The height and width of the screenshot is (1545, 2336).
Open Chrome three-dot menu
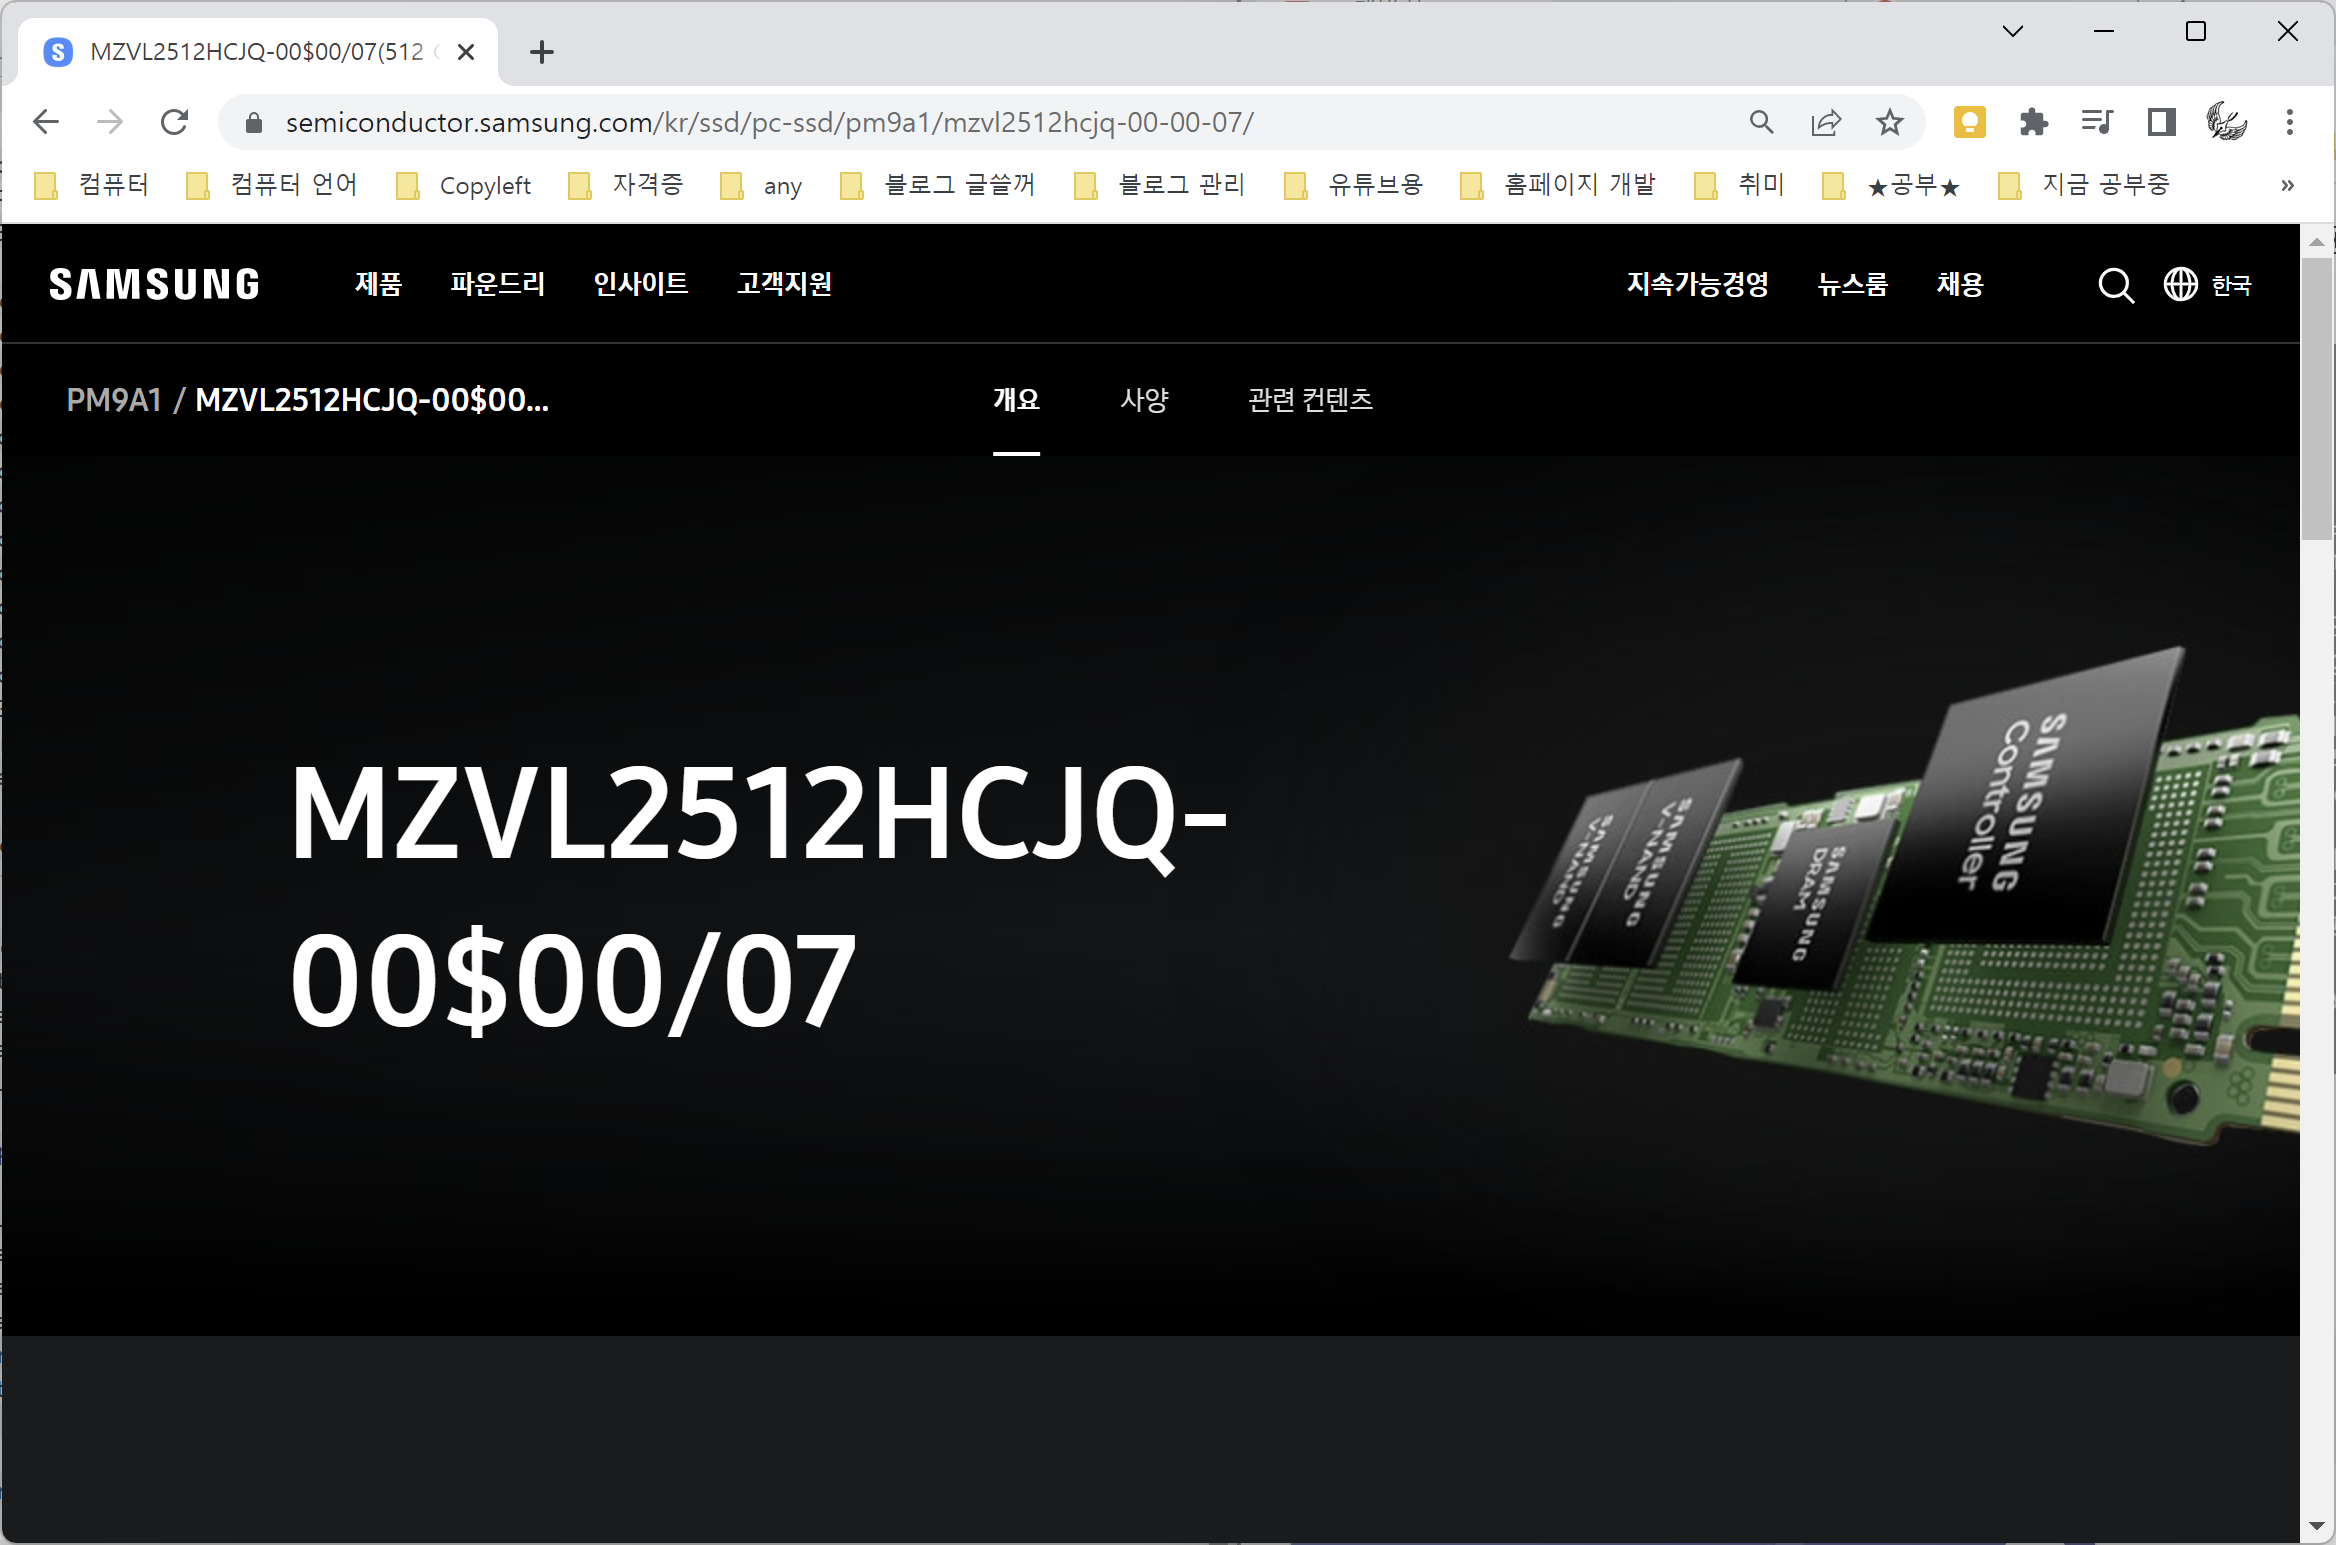pos(2289,122)
